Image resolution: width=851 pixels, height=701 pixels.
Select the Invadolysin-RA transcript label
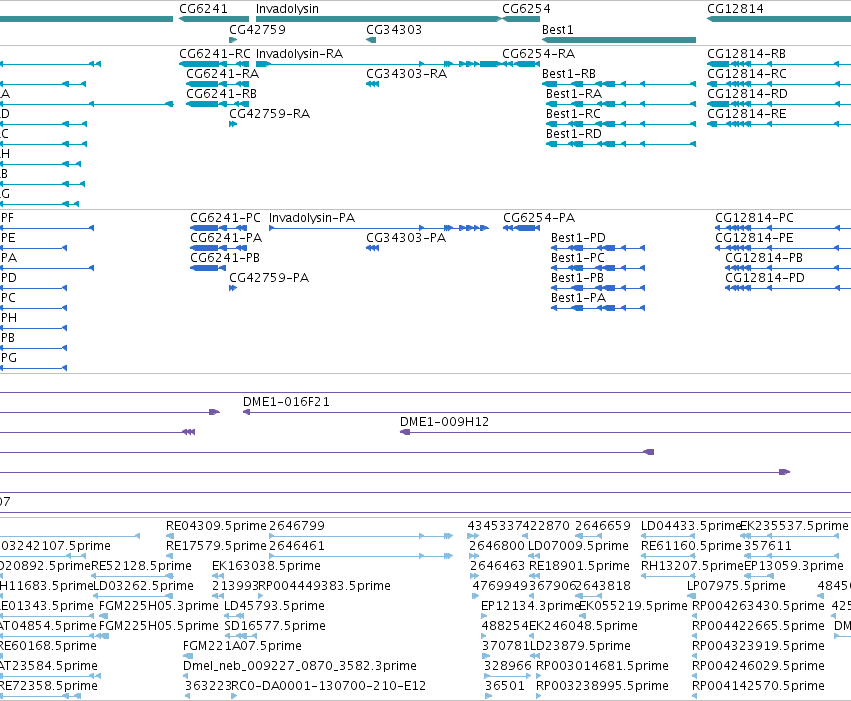299,54
